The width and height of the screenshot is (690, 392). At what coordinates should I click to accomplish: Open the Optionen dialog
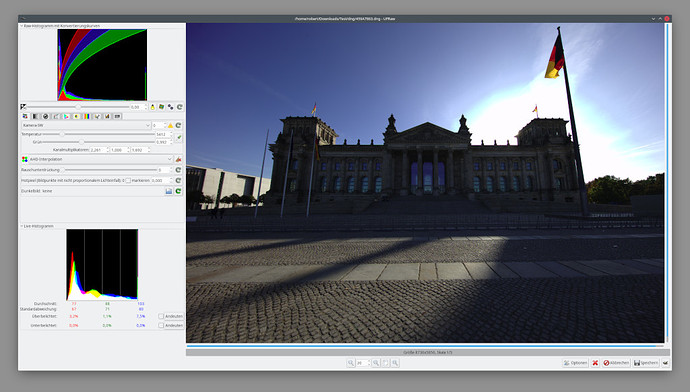tap(575, 363)
